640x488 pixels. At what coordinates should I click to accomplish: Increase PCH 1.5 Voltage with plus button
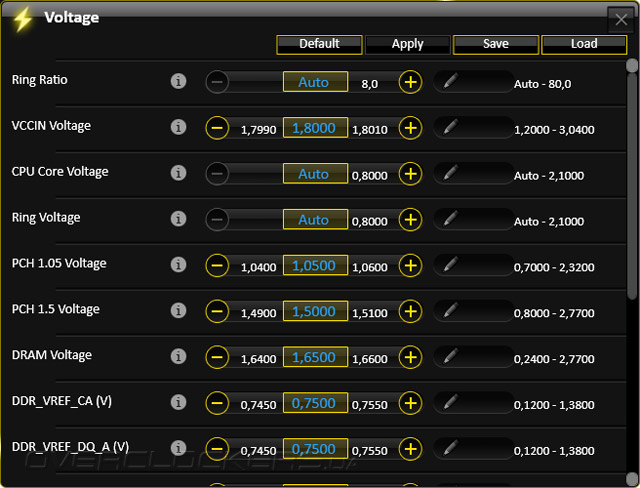[x=410, y=312]
